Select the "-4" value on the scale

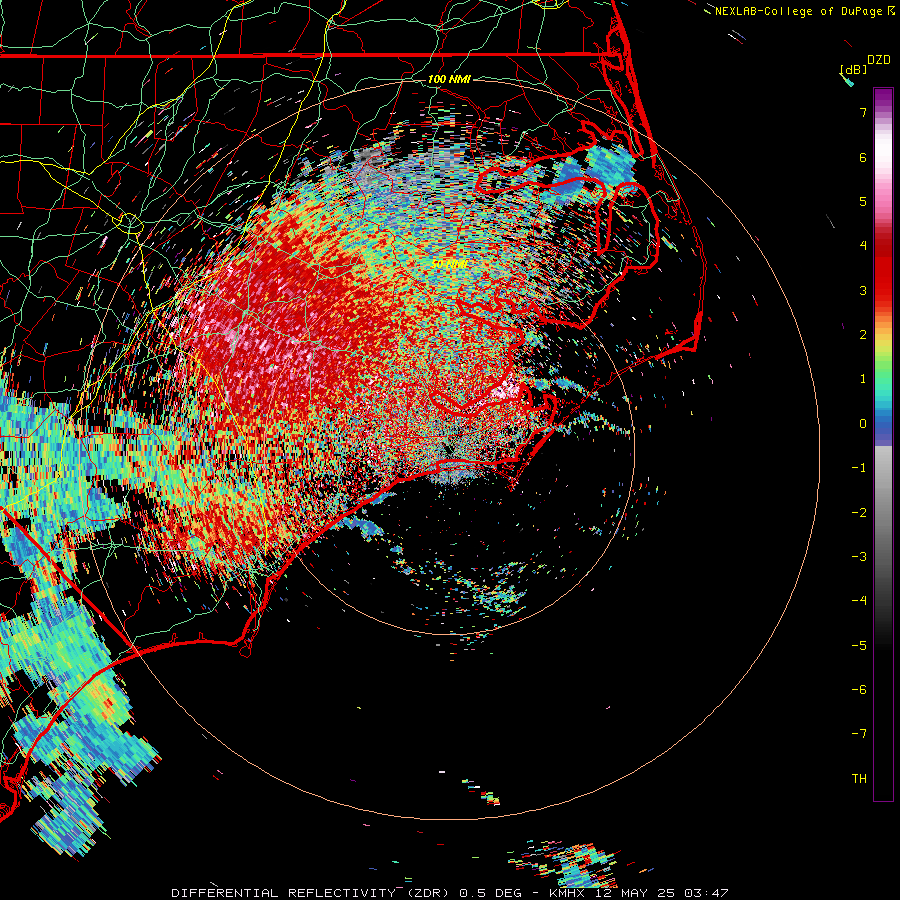[859, 600]
